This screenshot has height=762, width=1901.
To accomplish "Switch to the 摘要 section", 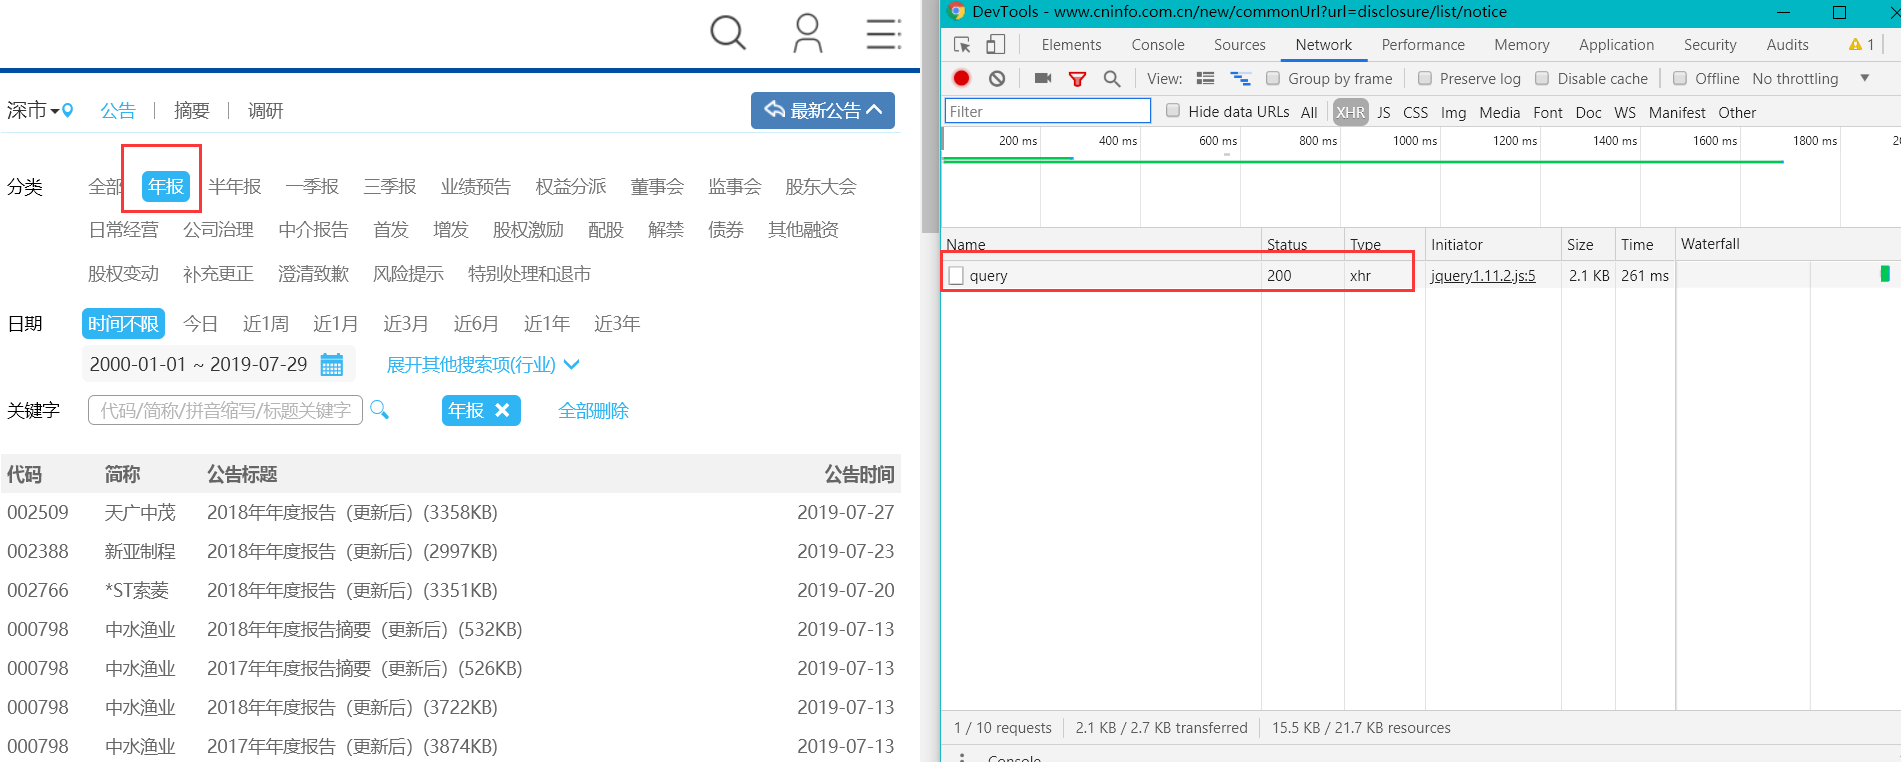I will [x=191, y=111].
